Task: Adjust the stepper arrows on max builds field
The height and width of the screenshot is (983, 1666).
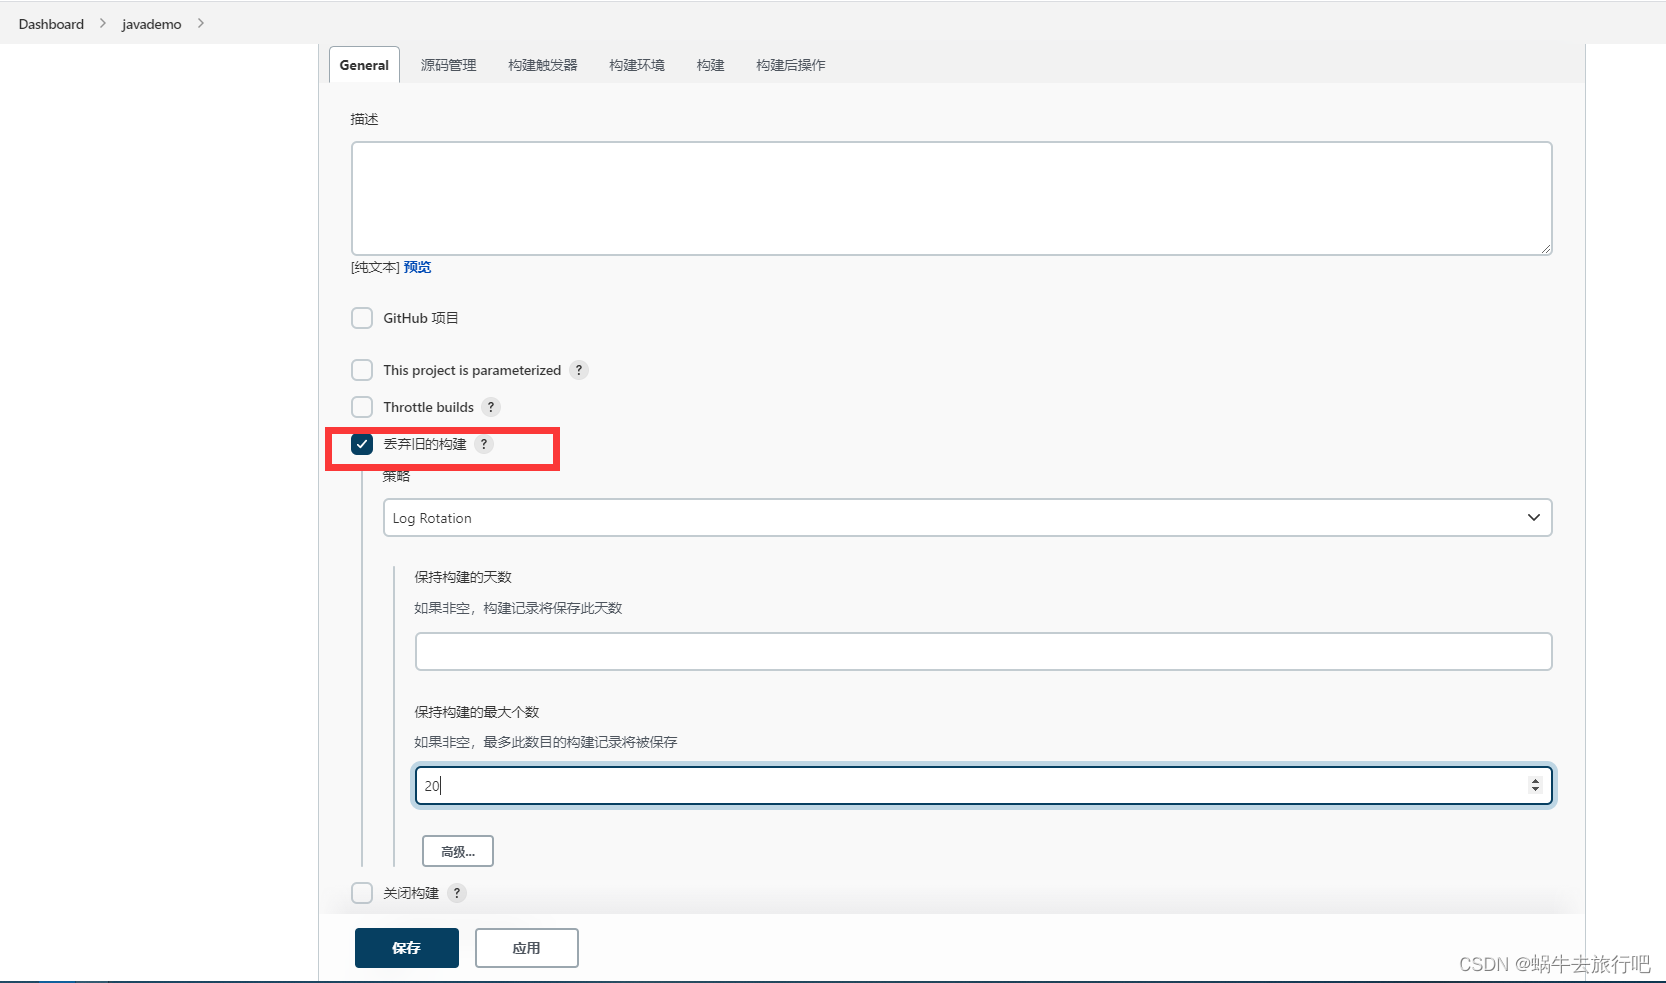Action: 1535,786
